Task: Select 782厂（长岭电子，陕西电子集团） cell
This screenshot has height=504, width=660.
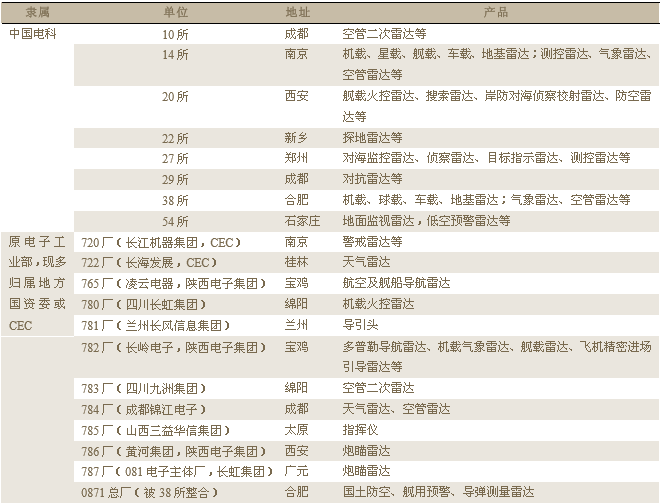Action: (x=173, y=347)
